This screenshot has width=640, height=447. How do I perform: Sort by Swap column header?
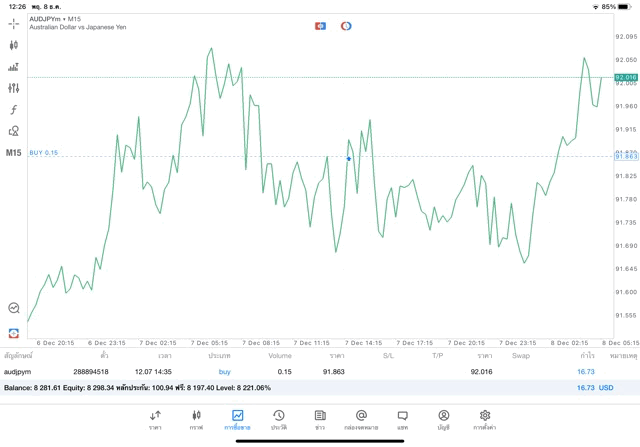(521, 356)
